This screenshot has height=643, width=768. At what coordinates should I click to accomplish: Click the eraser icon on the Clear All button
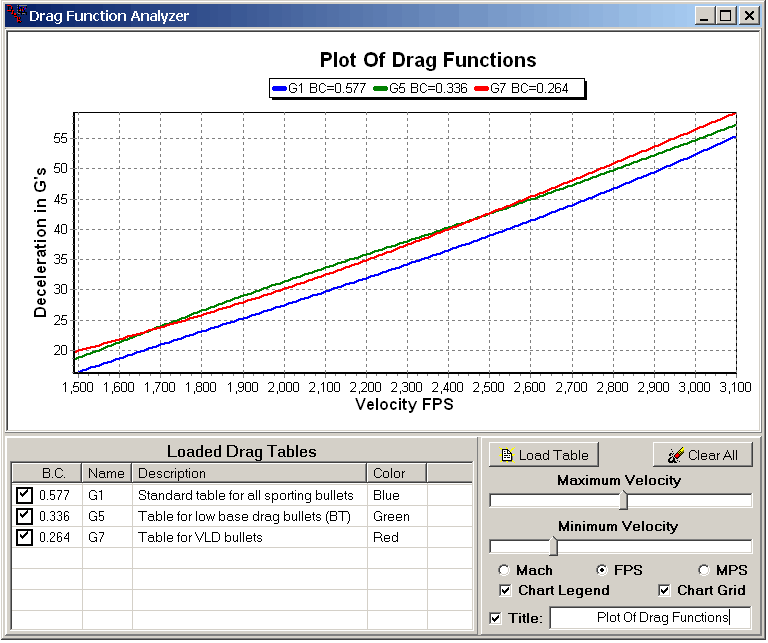click(676, 455)
